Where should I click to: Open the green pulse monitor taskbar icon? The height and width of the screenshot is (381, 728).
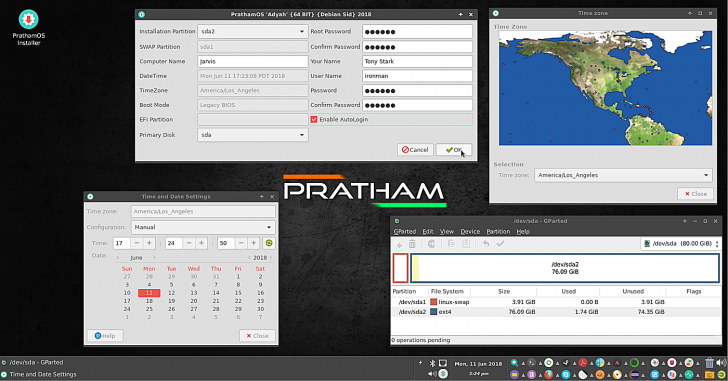(x=689, y=375)
